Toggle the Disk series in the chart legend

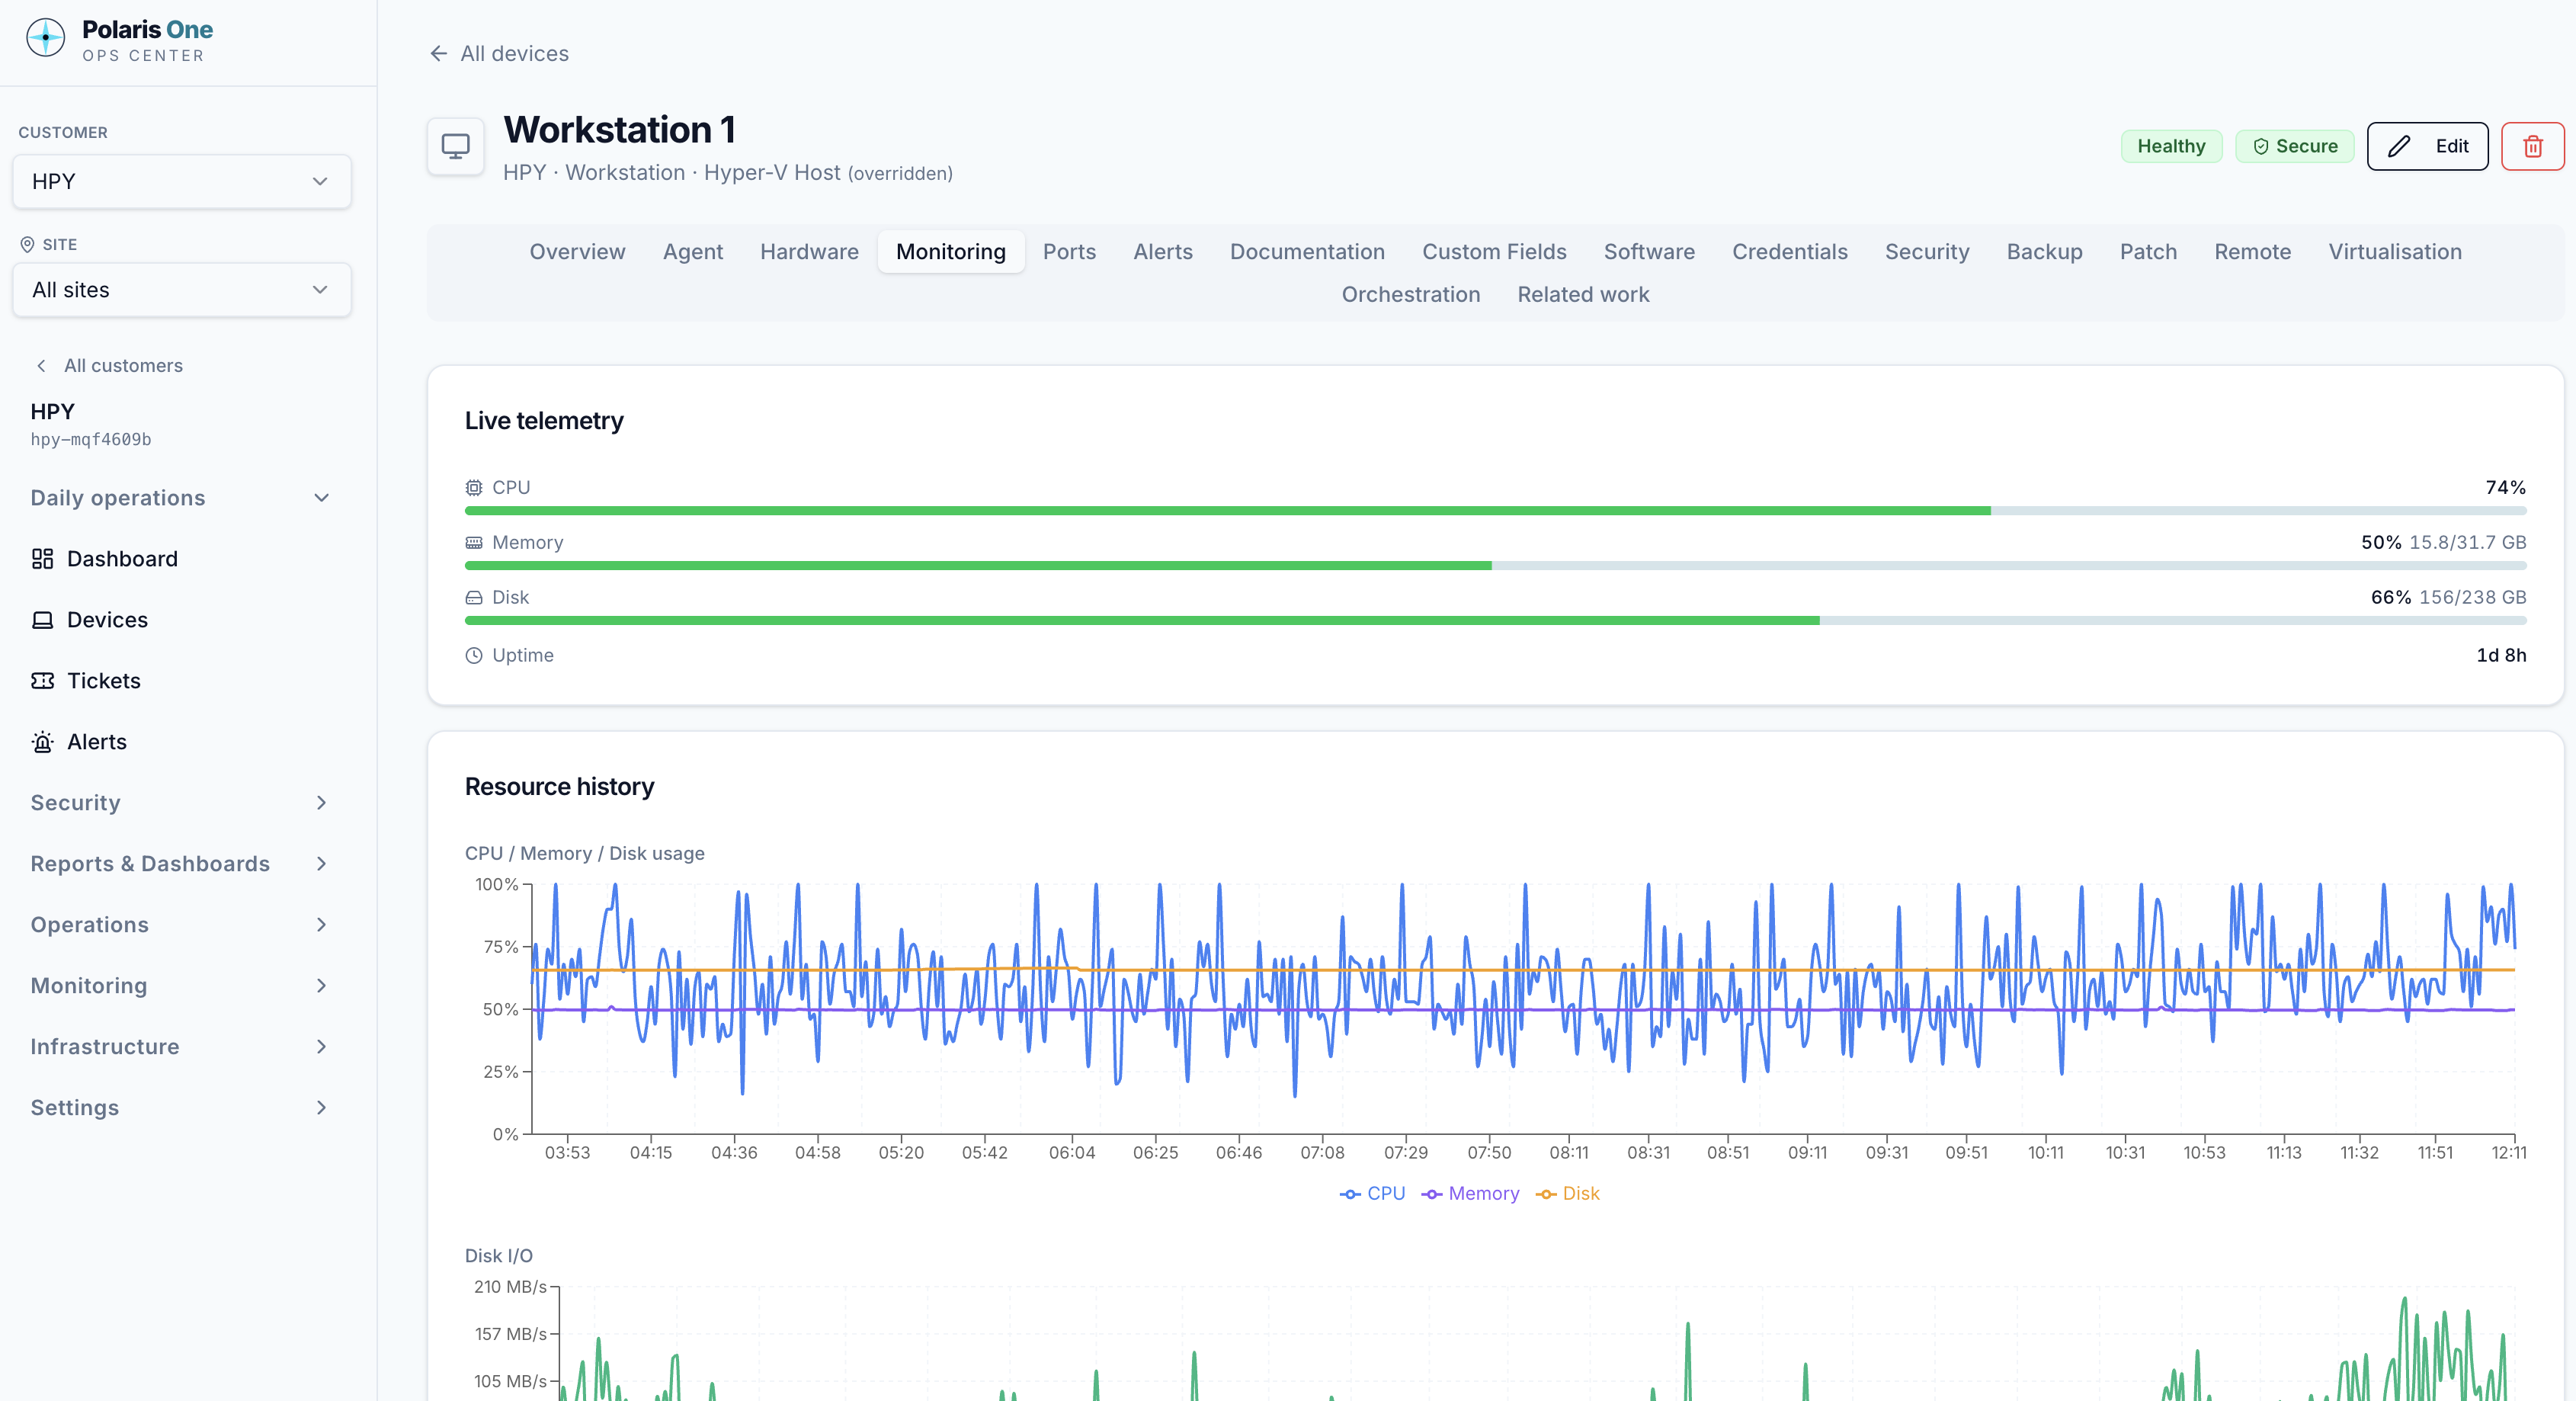[x=1567, y=1194]
